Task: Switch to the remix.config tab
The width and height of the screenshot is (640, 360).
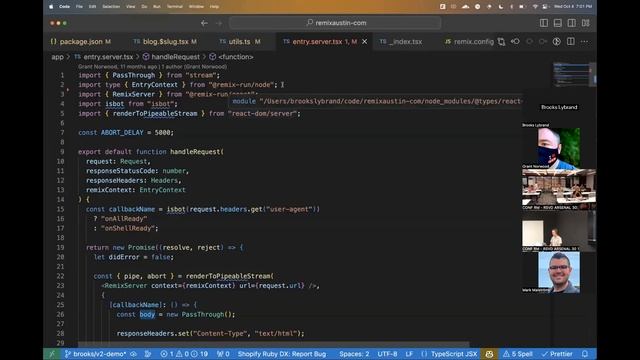Action: point(469,42)
